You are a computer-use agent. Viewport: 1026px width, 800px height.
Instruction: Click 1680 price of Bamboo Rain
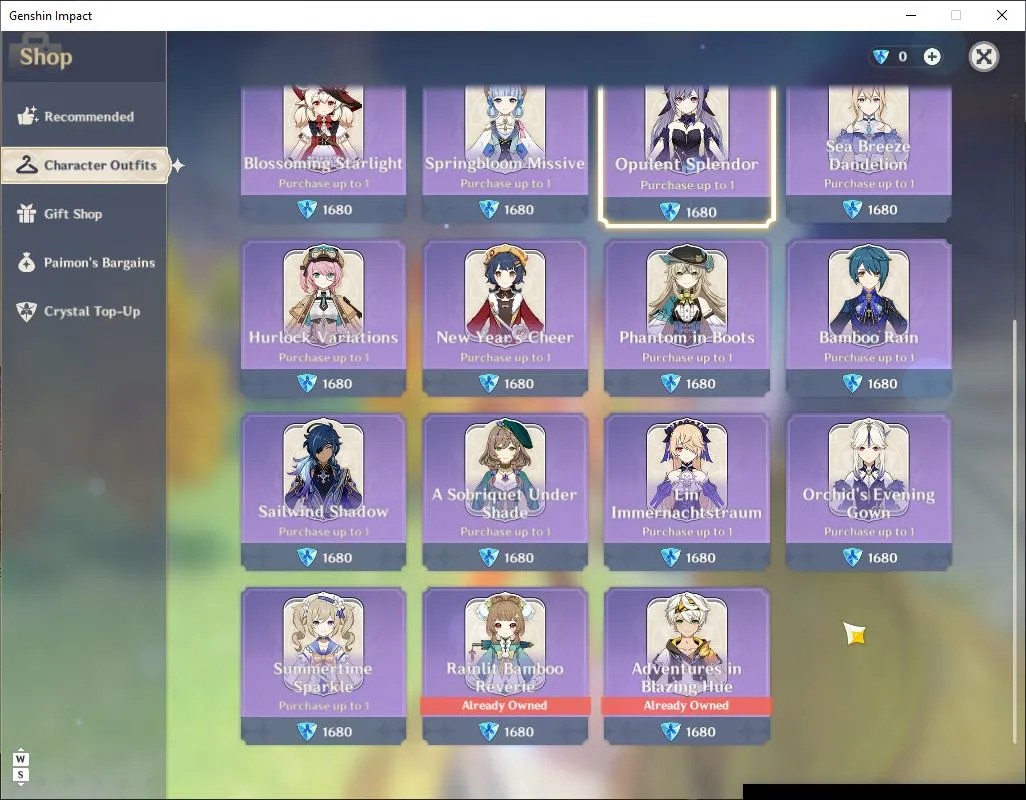pyautogui.click(x=882, y=384)
